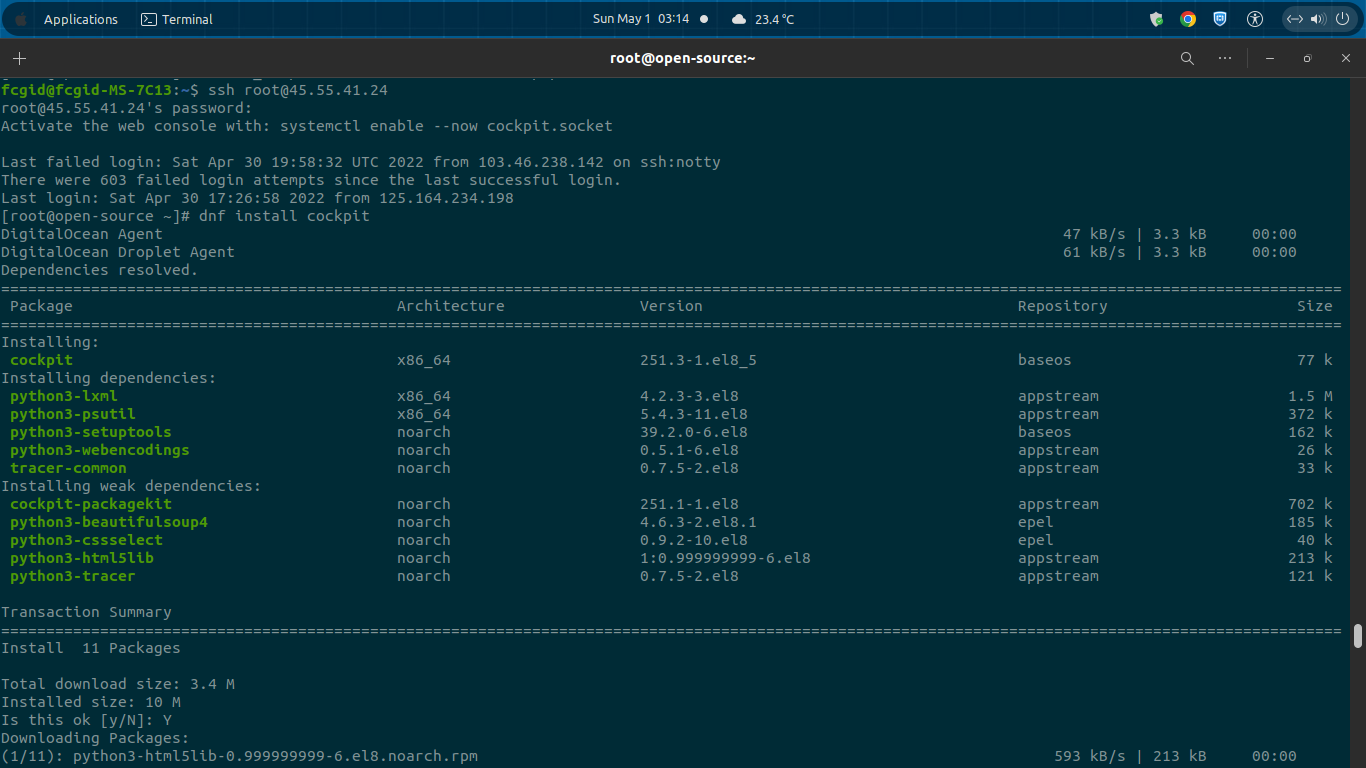1366x768 pixels.
Task: Minimize the terminal window
Action: point(1270,58)
